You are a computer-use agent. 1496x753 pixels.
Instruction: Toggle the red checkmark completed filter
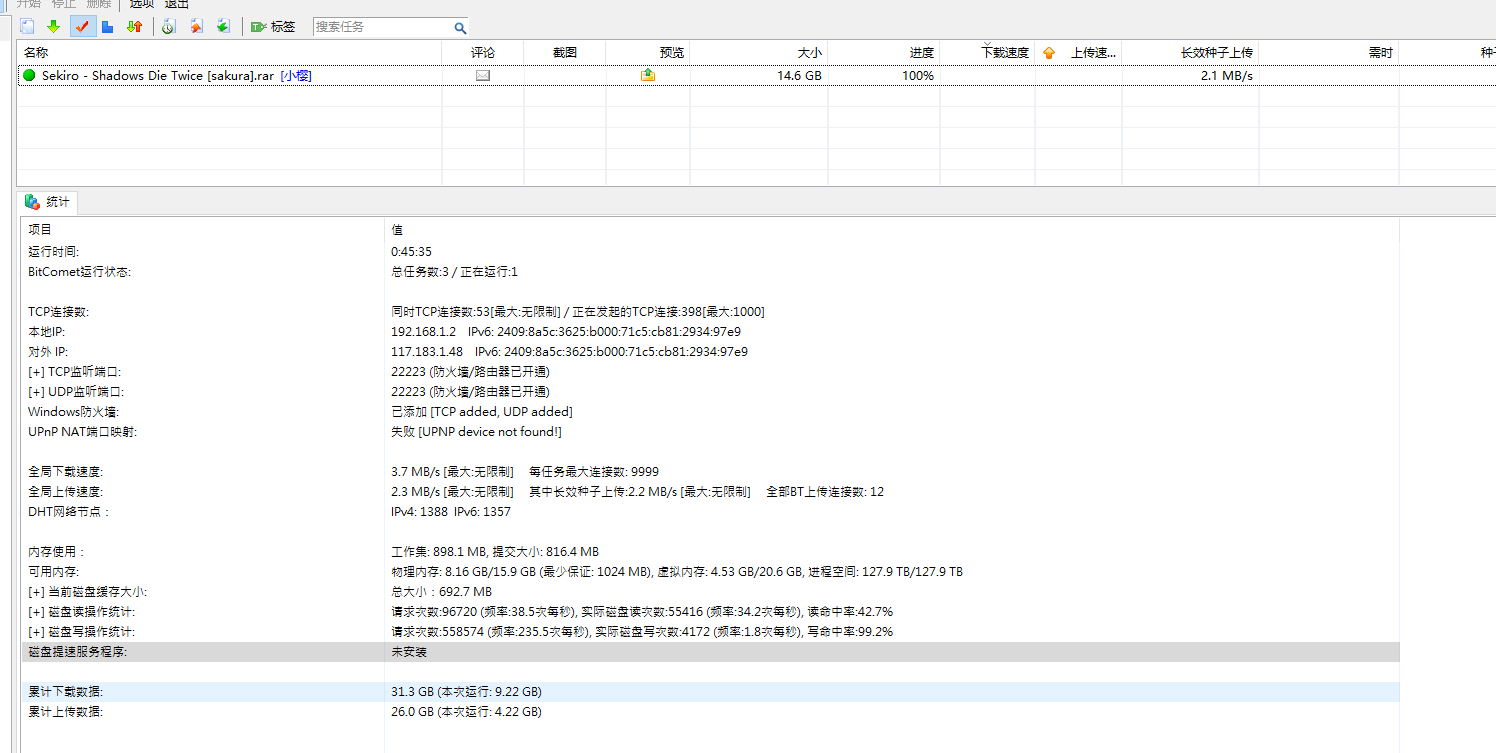pos(82,27)
